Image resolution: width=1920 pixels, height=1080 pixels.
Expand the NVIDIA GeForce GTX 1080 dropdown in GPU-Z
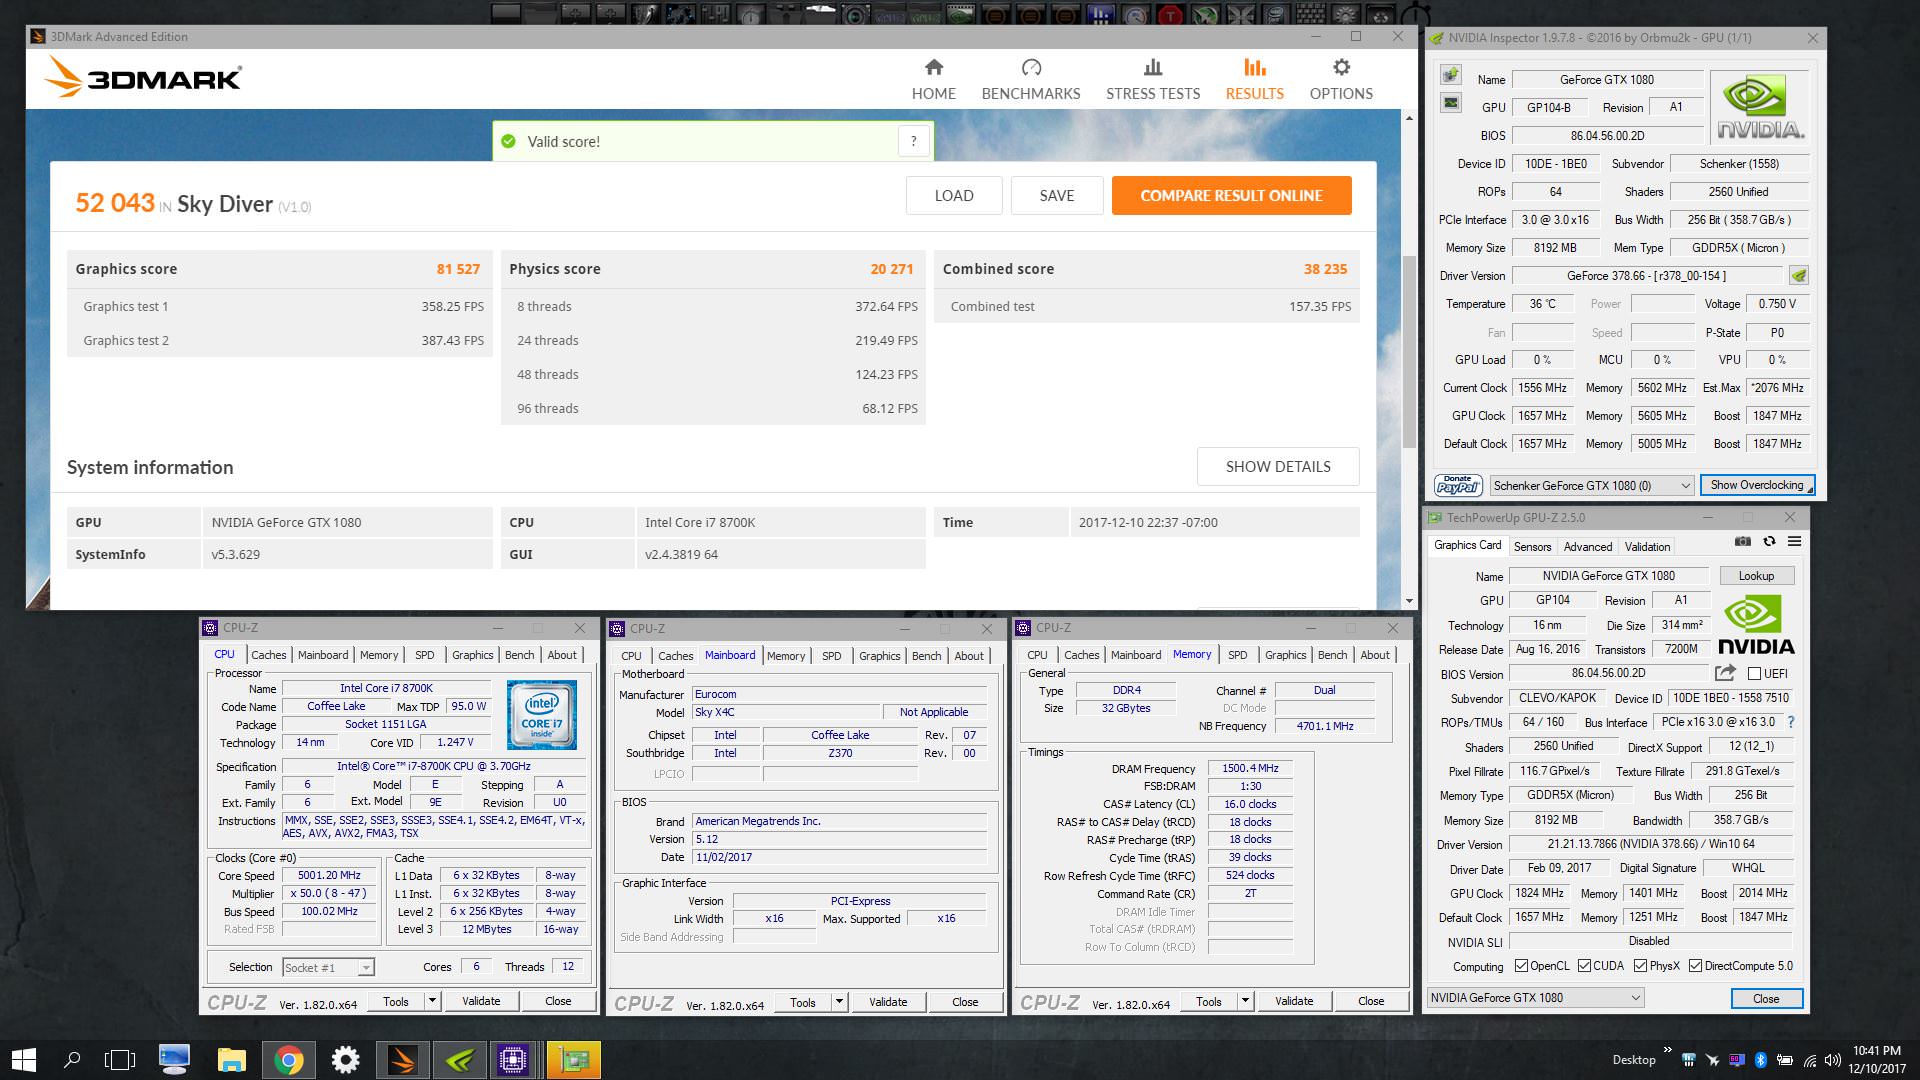click(1635, 998)
